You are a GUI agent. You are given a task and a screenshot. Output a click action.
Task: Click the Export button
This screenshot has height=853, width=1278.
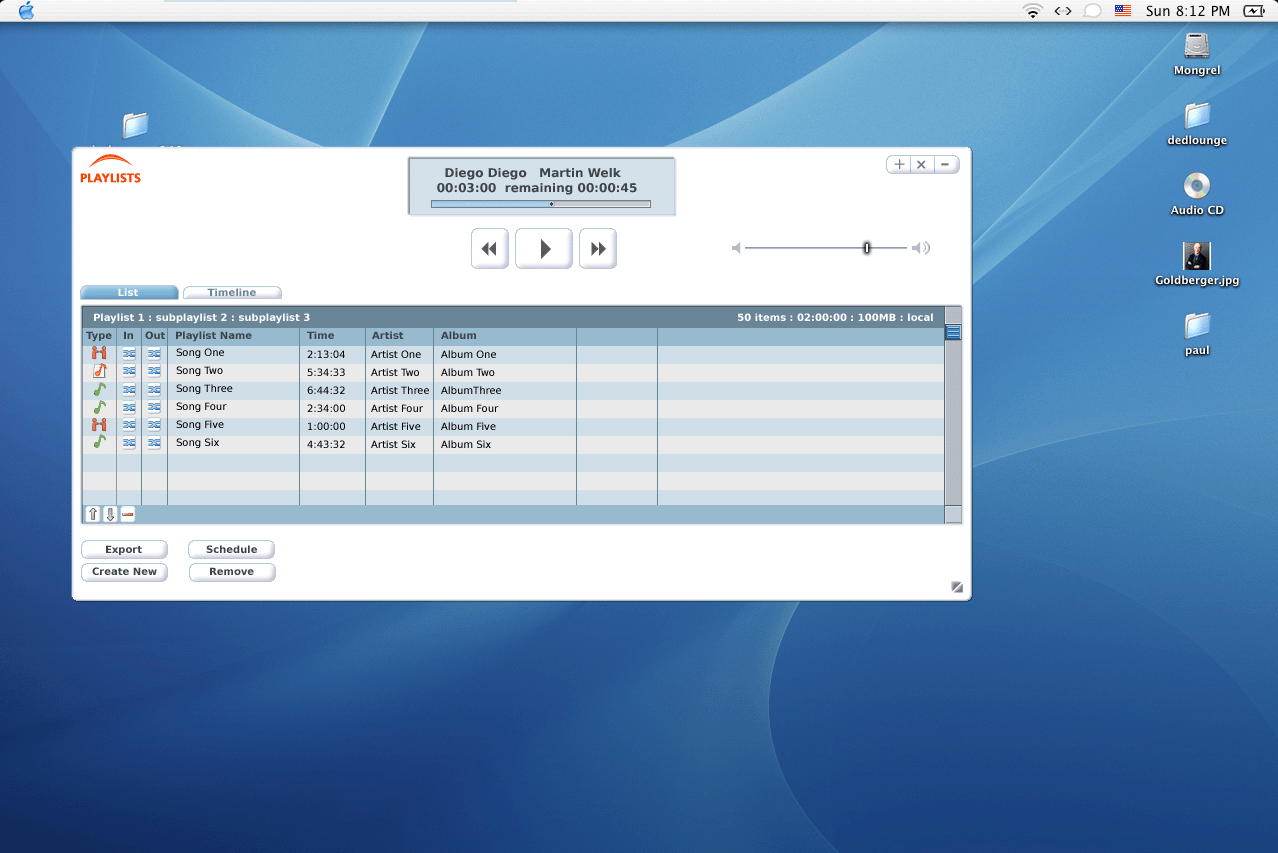124,550
